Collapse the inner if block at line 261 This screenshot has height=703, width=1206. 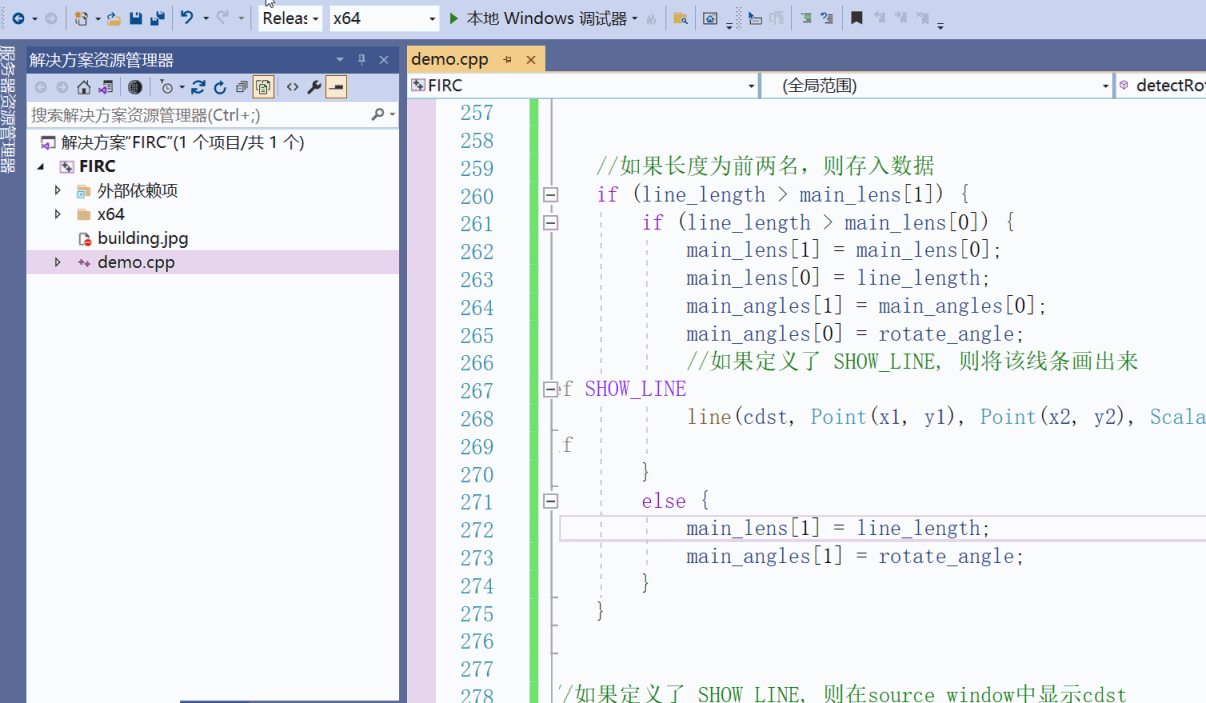coord(550,223)
